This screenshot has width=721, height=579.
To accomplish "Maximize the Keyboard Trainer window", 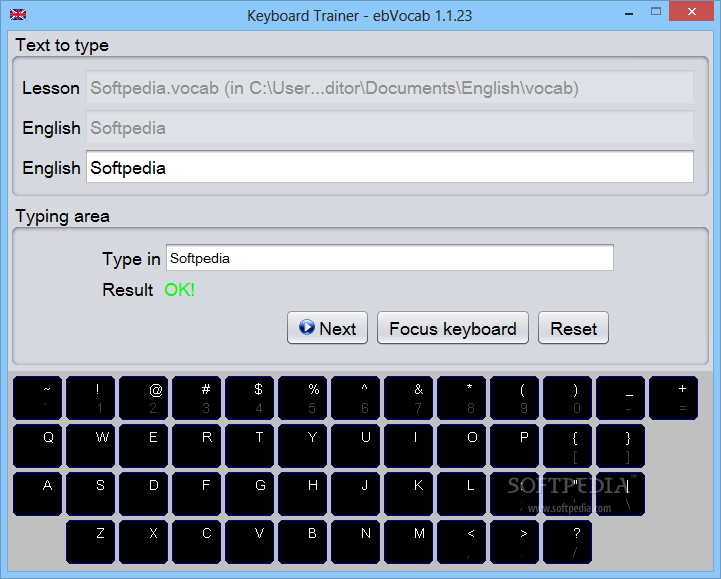I will [x=656, y=12].
